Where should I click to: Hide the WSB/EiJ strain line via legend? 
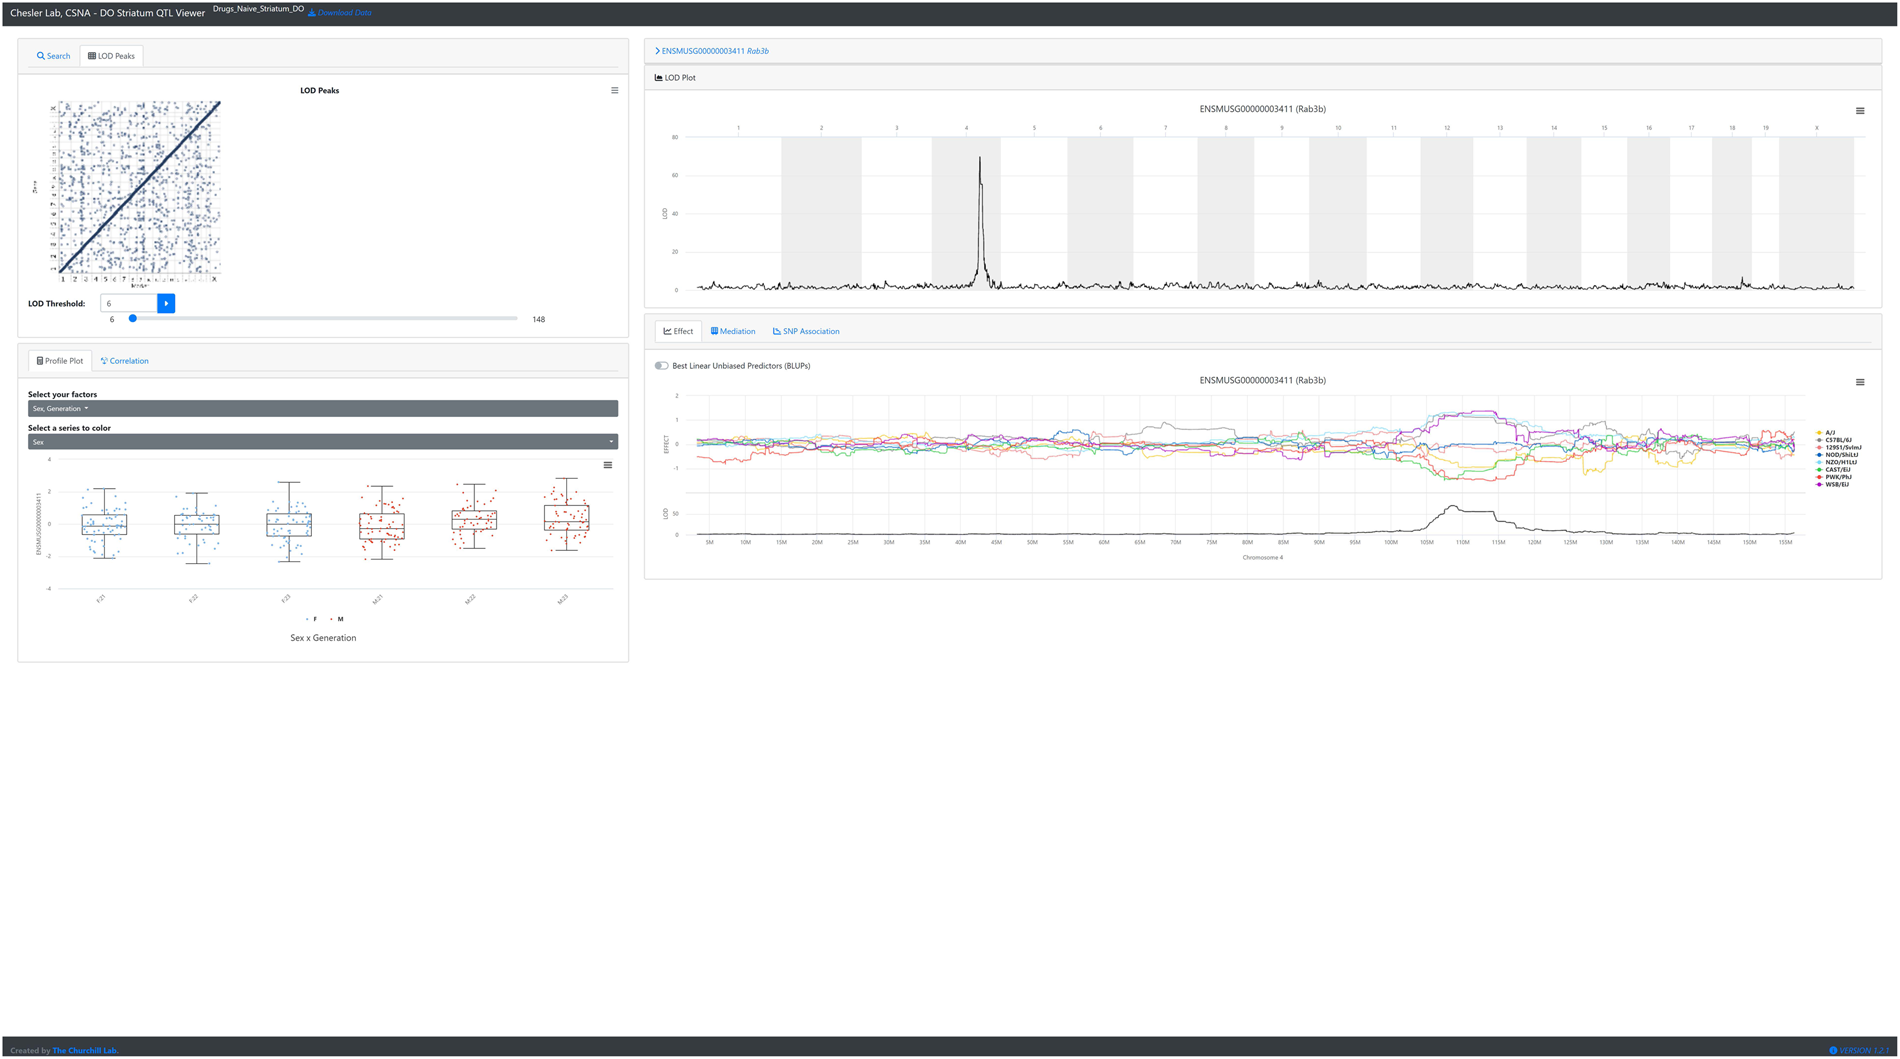click(x=1836, y=485)
